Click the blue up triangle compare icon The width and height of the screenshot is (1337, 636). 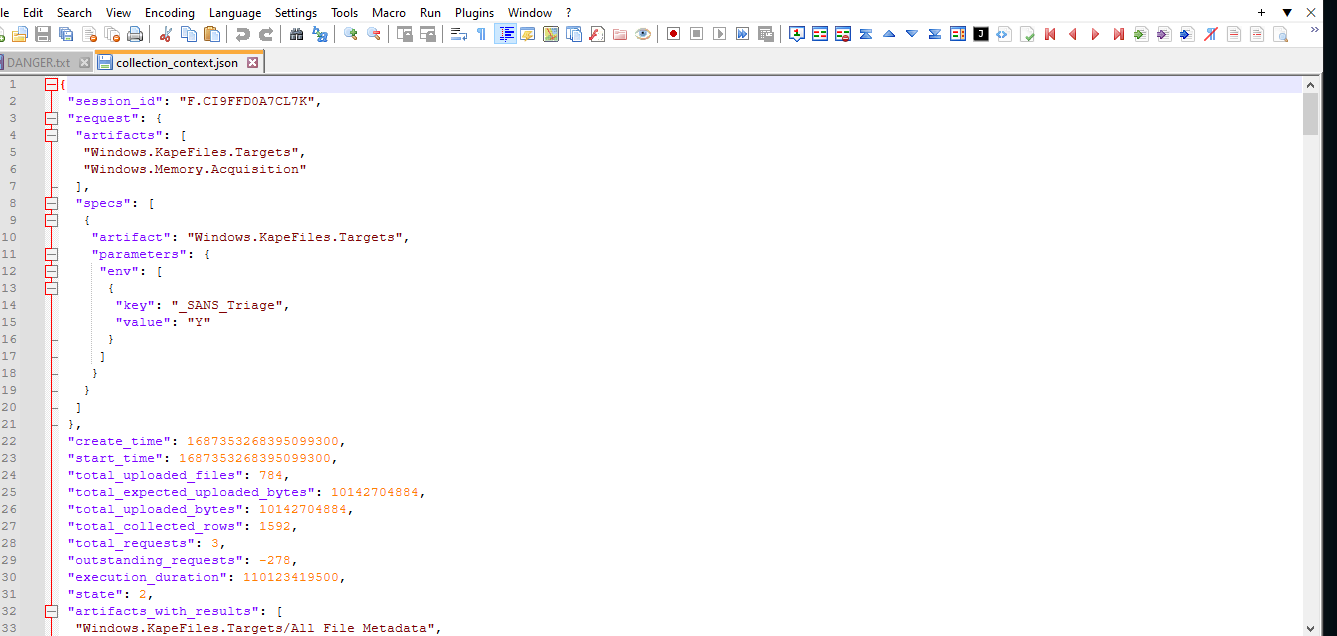point(889,34)
